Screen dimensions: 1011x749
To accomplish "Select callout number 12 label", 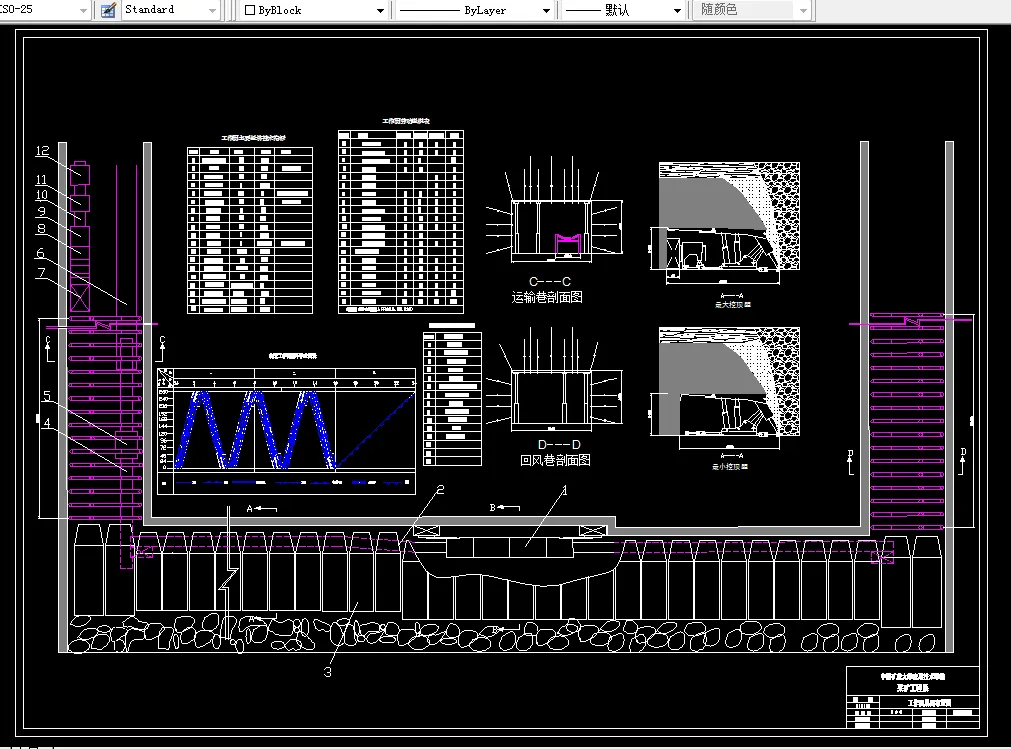I will (x=43, y=151).
